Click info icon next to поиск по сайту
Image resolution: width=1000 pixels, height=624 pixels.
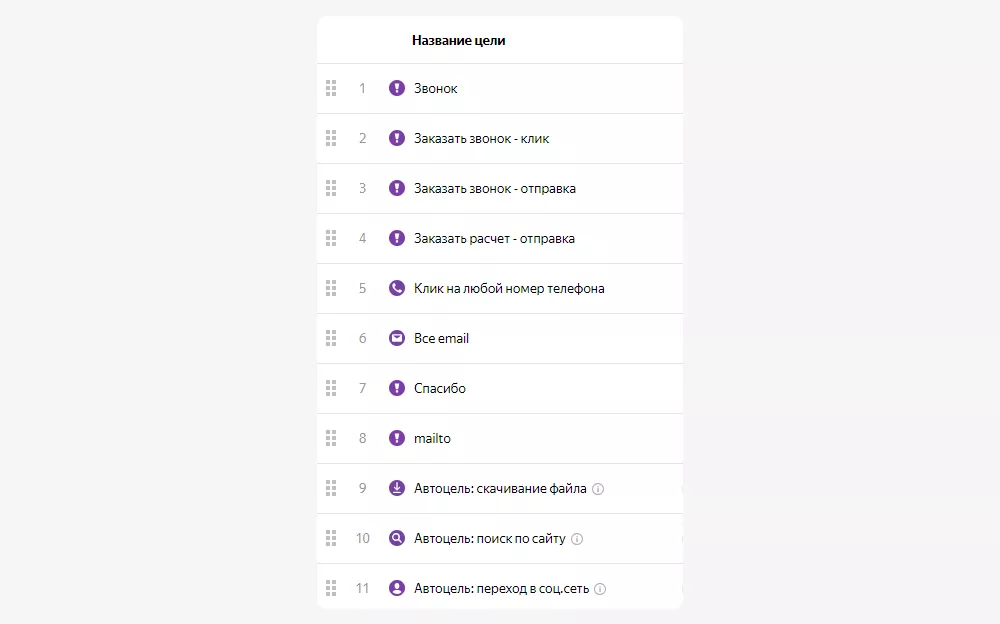tap(577, 539)
